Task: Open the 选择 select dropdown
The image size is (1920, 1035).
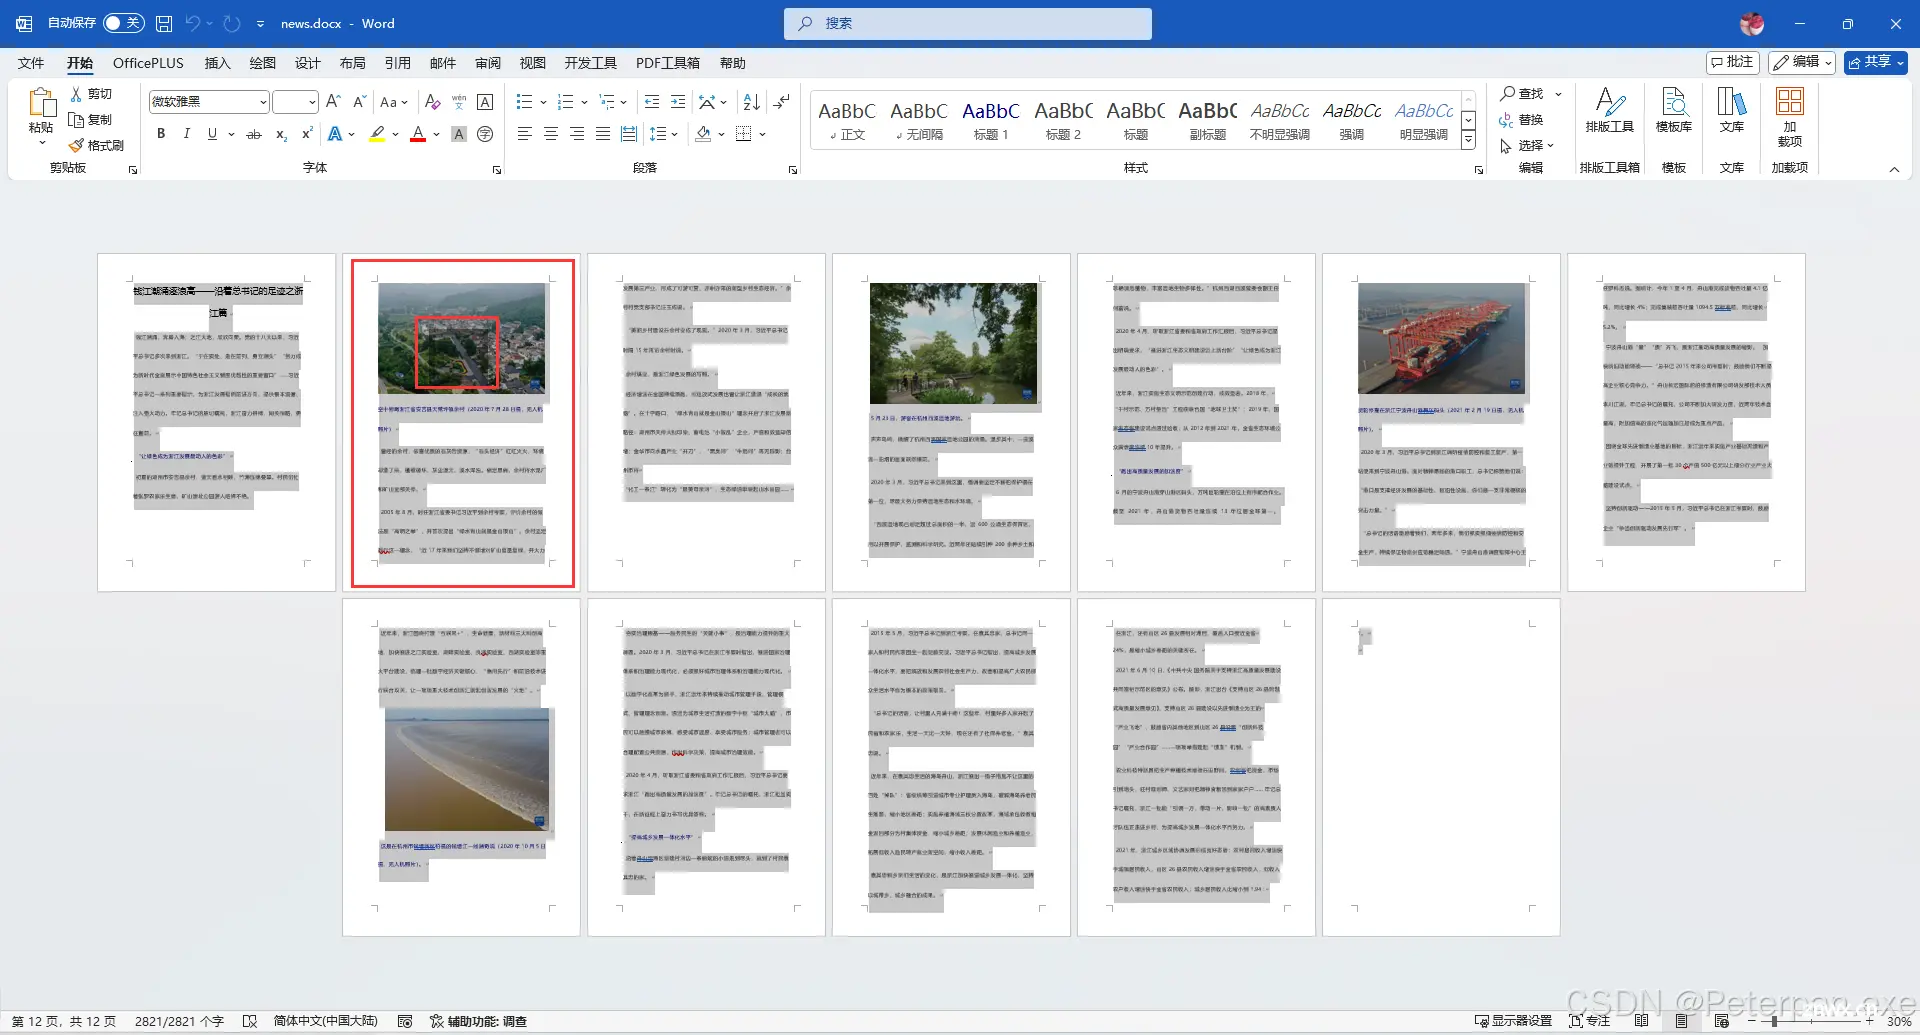Action: click(1527, 146)
